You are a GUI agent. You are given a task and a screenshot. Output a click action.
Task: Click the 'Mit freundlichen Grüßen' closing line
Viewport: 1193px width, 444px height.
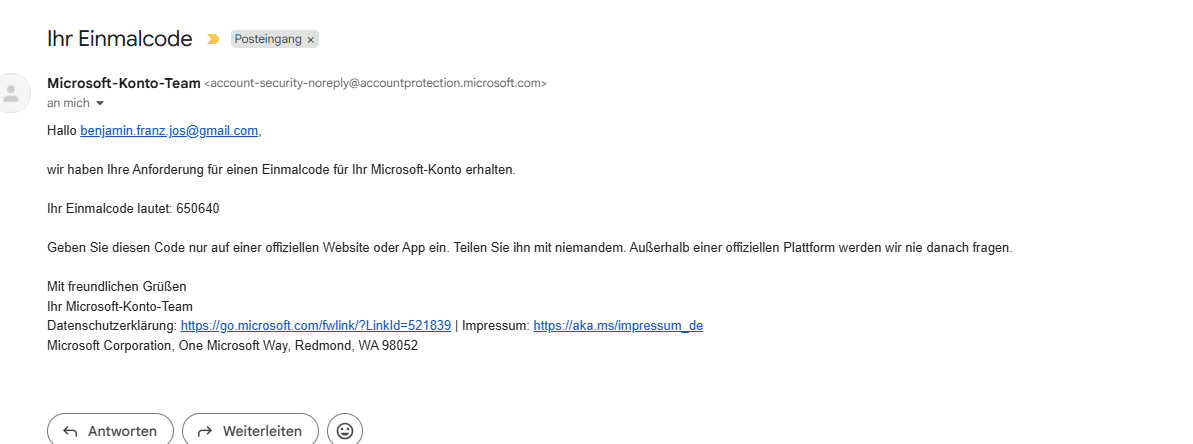pyautogui.click(x=117, y=286)
